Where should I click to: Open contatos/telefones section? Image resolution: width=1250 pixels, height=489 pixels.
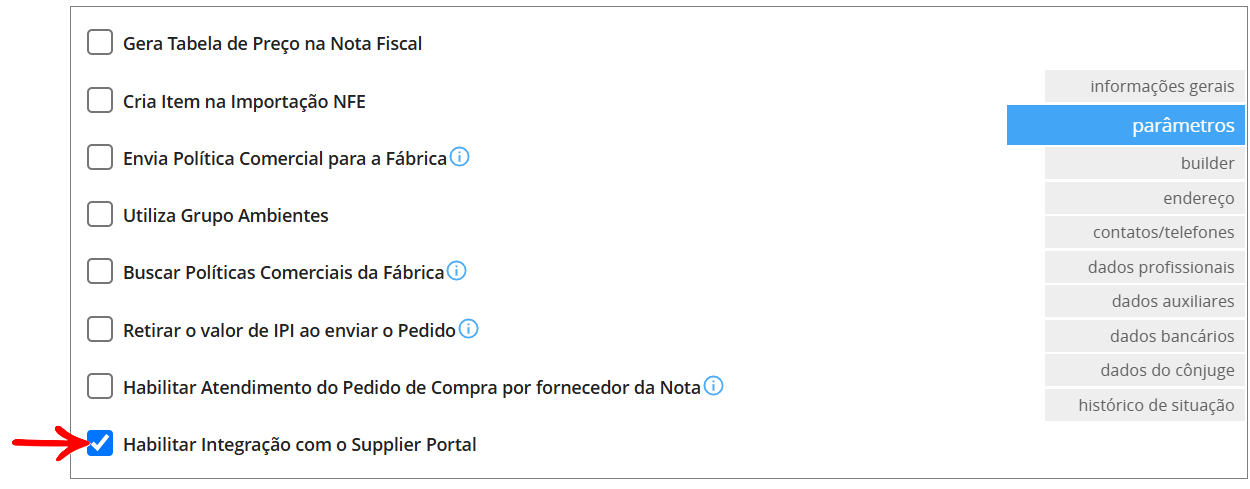point(1145,232)
